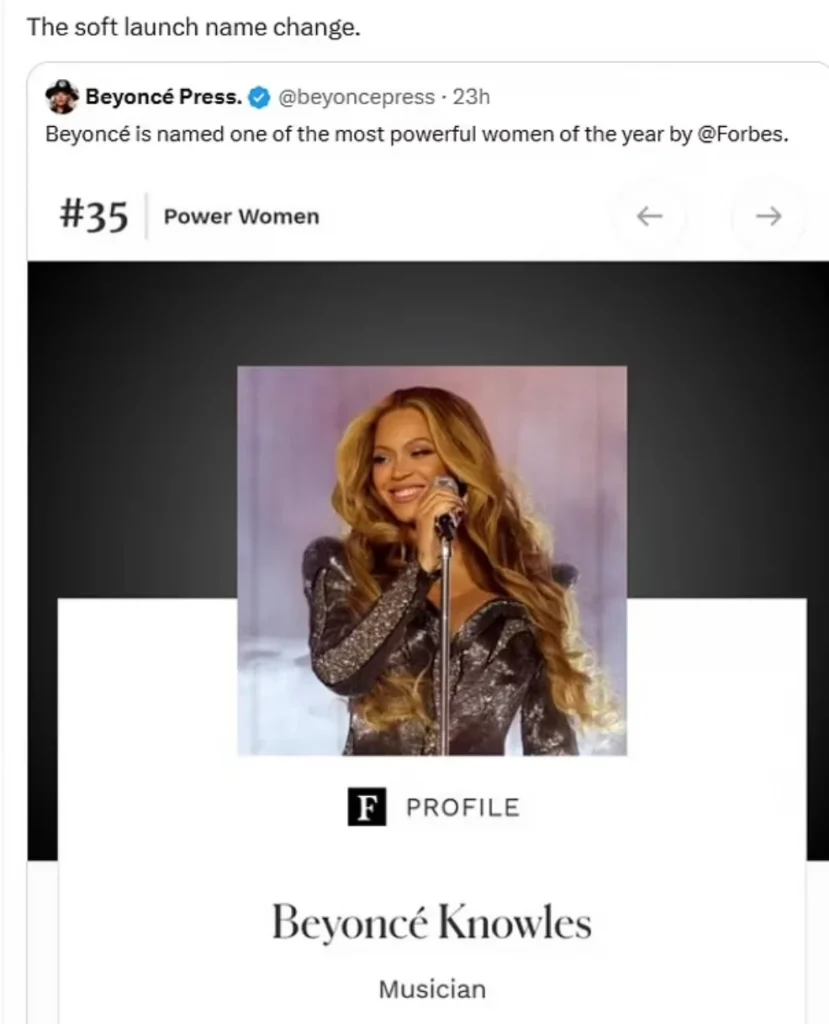
Task: Click the Forbes F logo icon
Action: click(366, 807)
